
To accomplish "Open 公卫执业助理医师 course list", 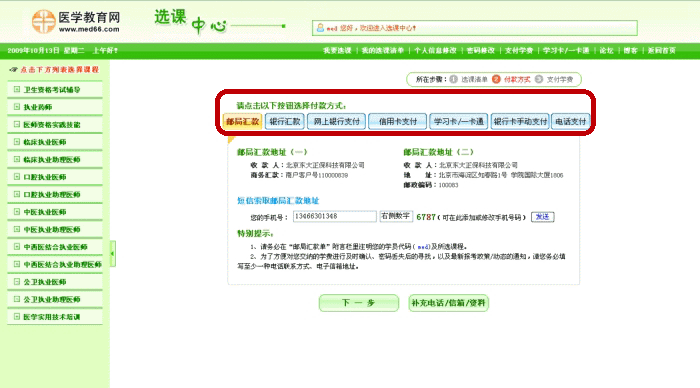I will click(52, 299).
